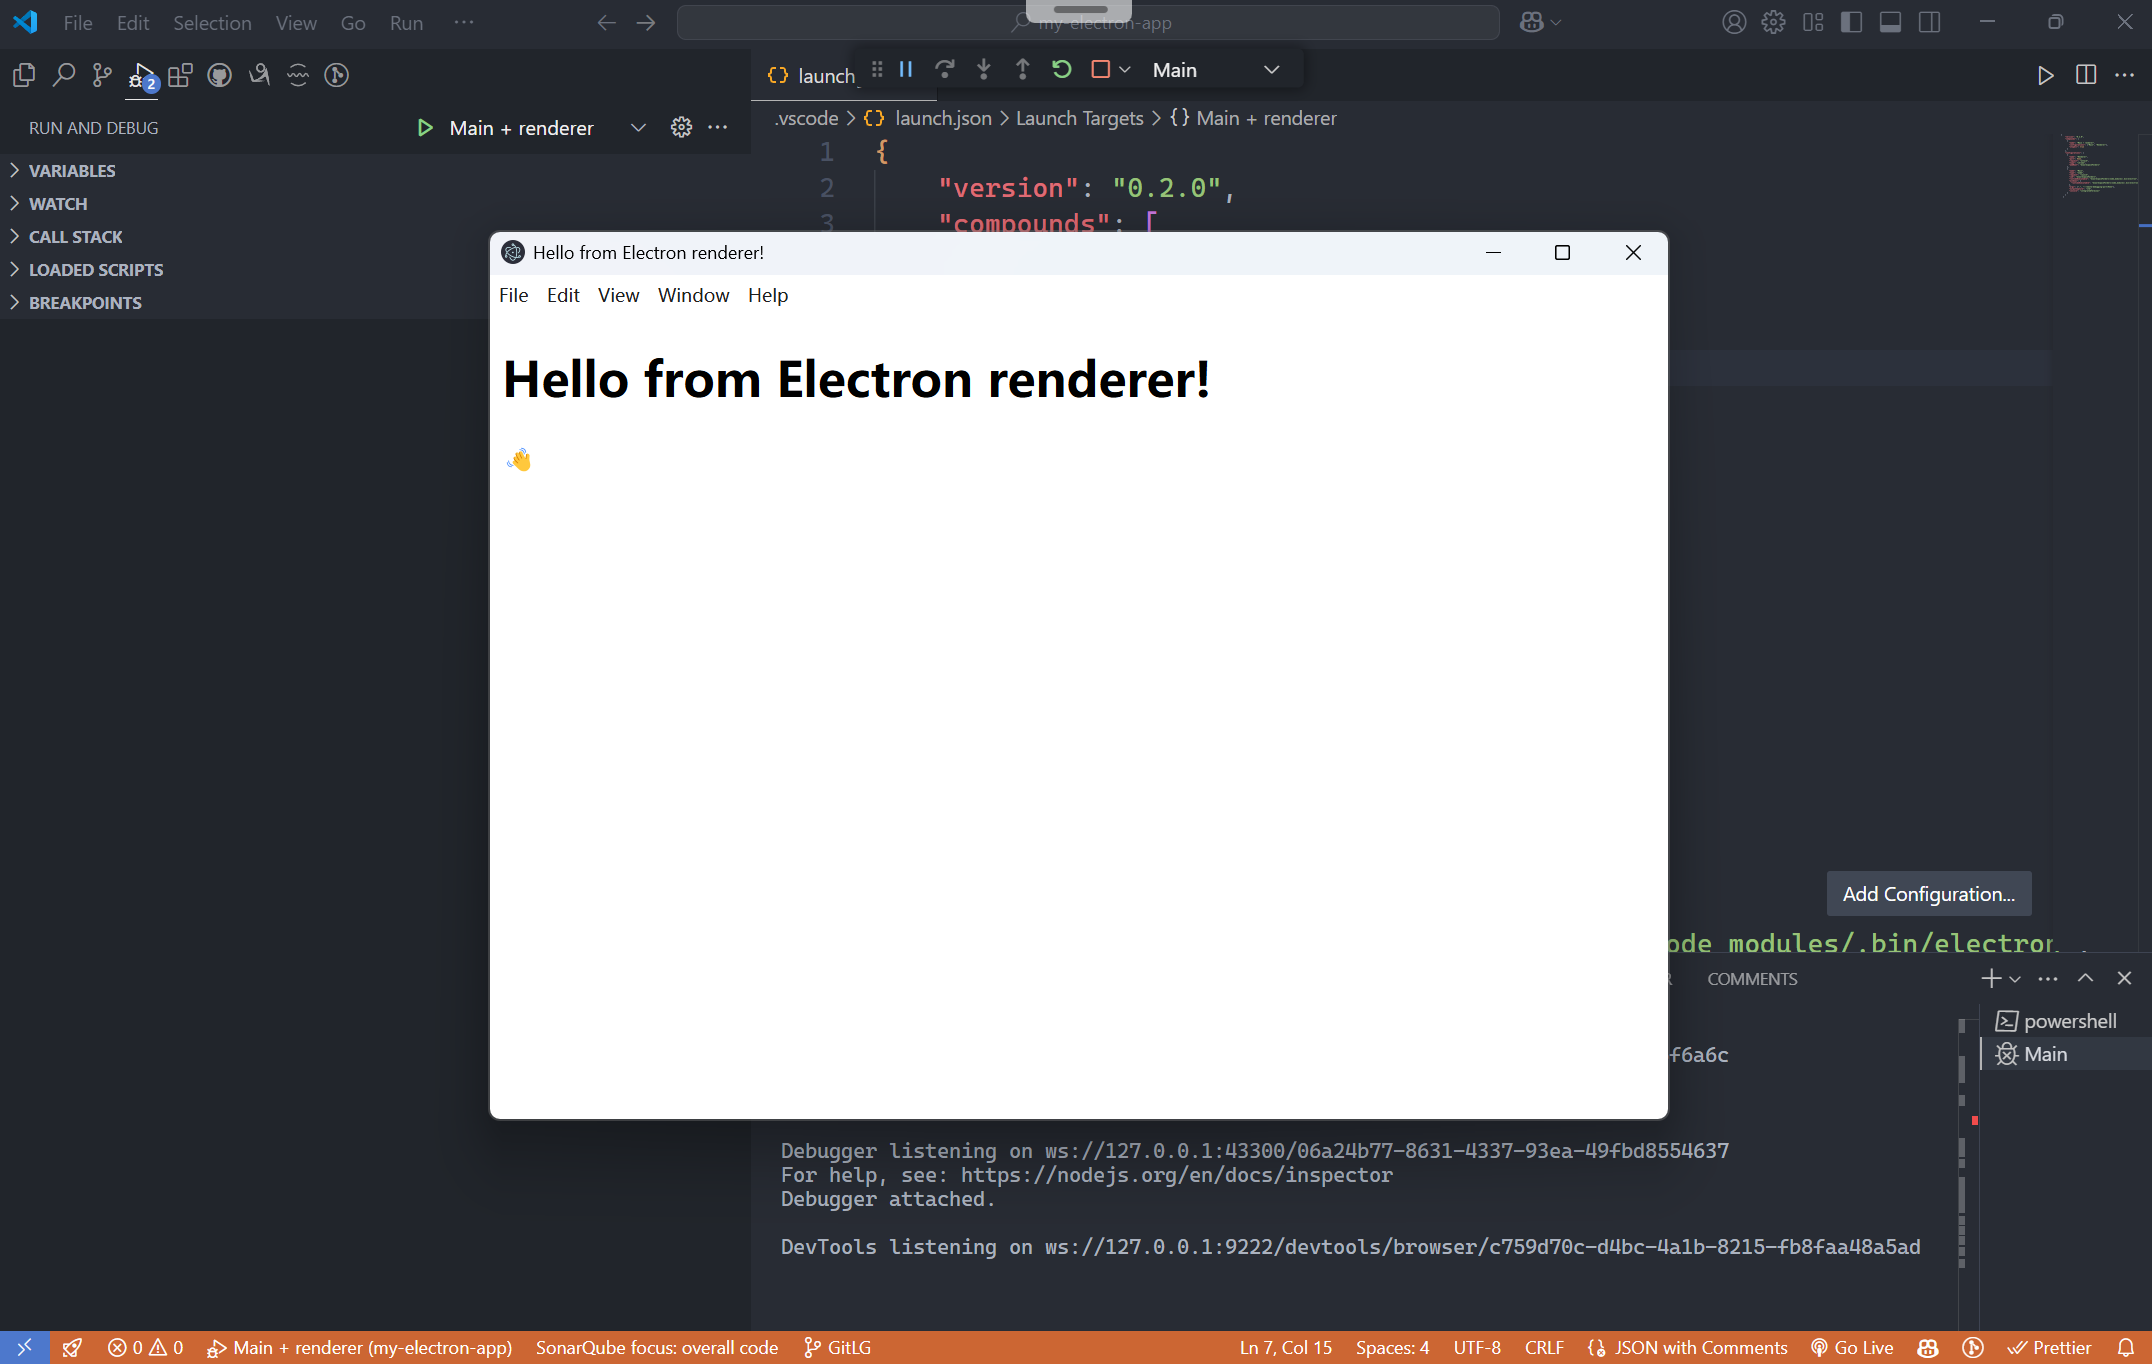This screenshot has width=2152, height=1364.
Task: Click Go Live in status bar
Action: click(x=1853, y=1348)
